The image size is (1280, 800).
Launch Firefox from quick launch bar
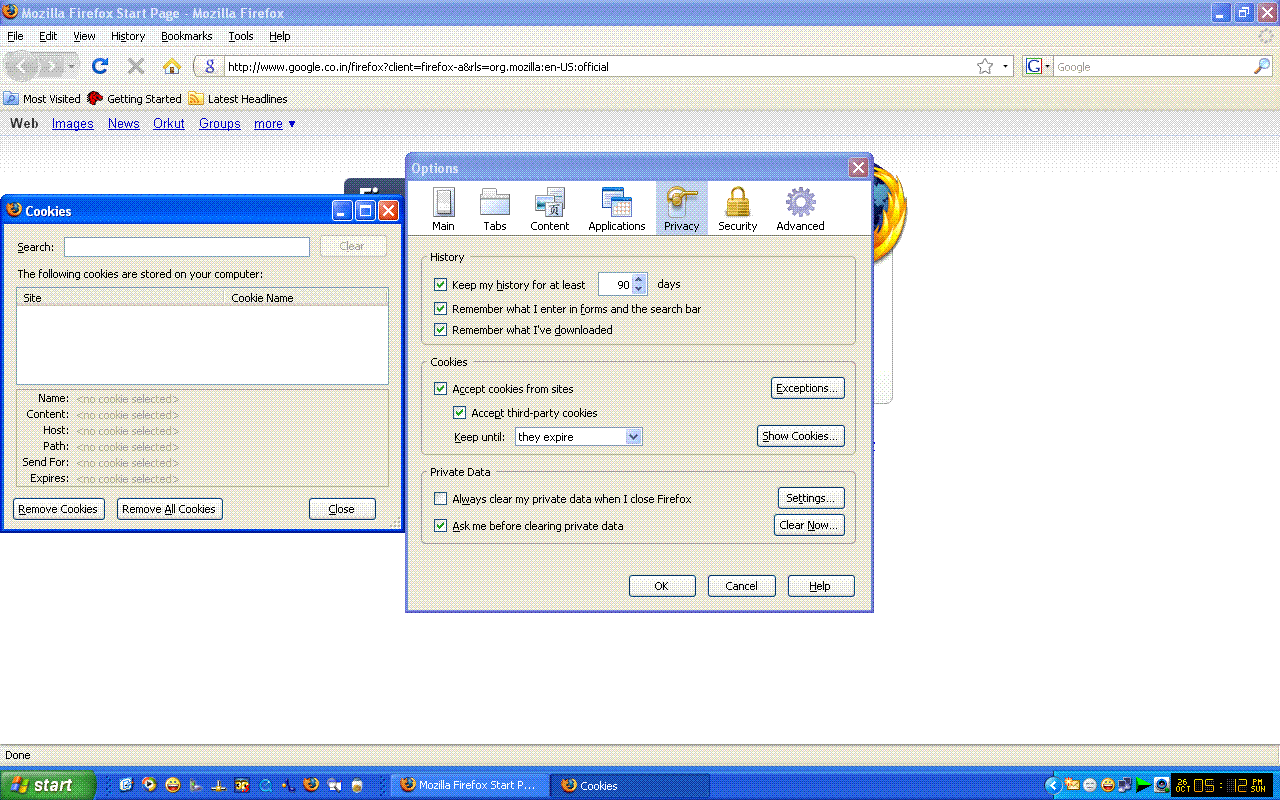coord(311,785)
